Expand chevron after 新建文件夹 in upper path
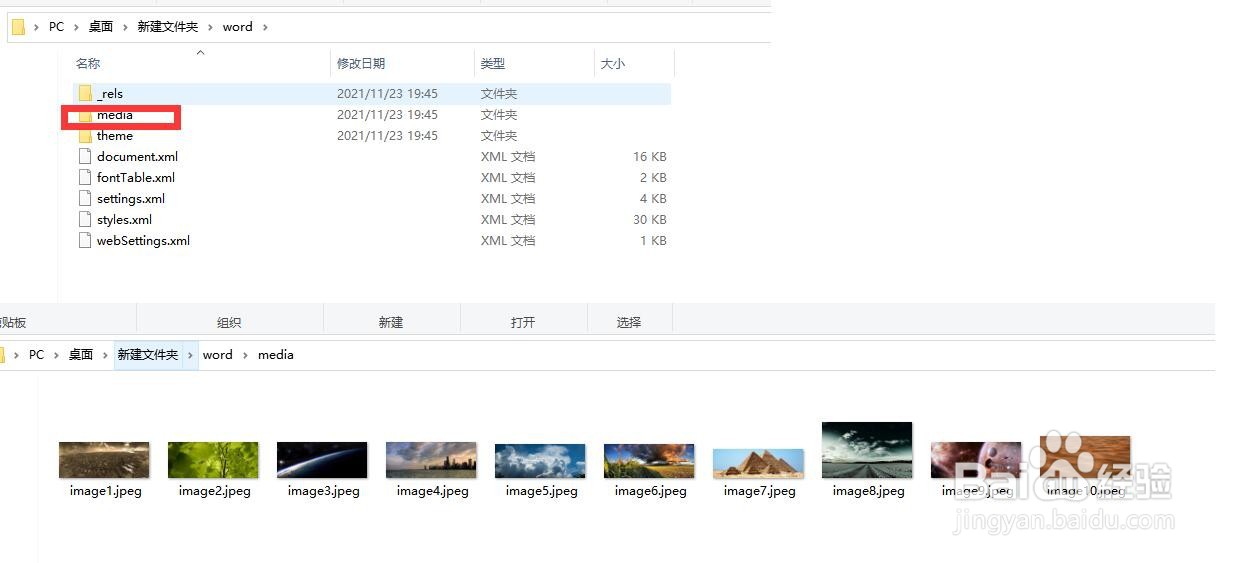The width and height of the screenshot is (1242, 563). tap(210, 27)
